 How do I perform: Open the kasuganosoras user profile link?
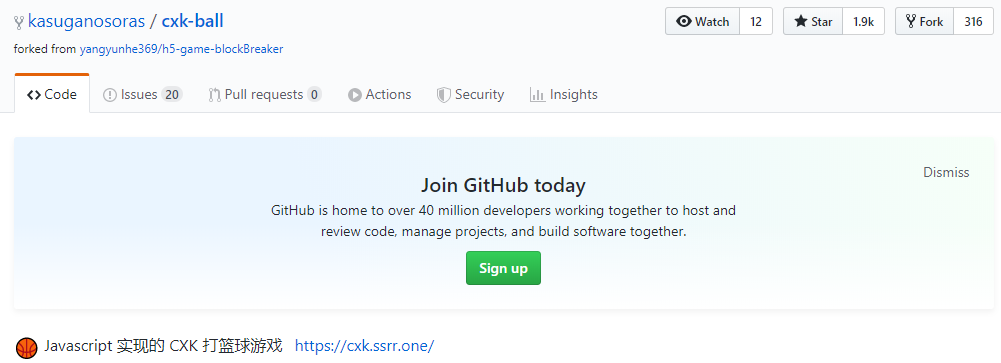click(86, 21)
